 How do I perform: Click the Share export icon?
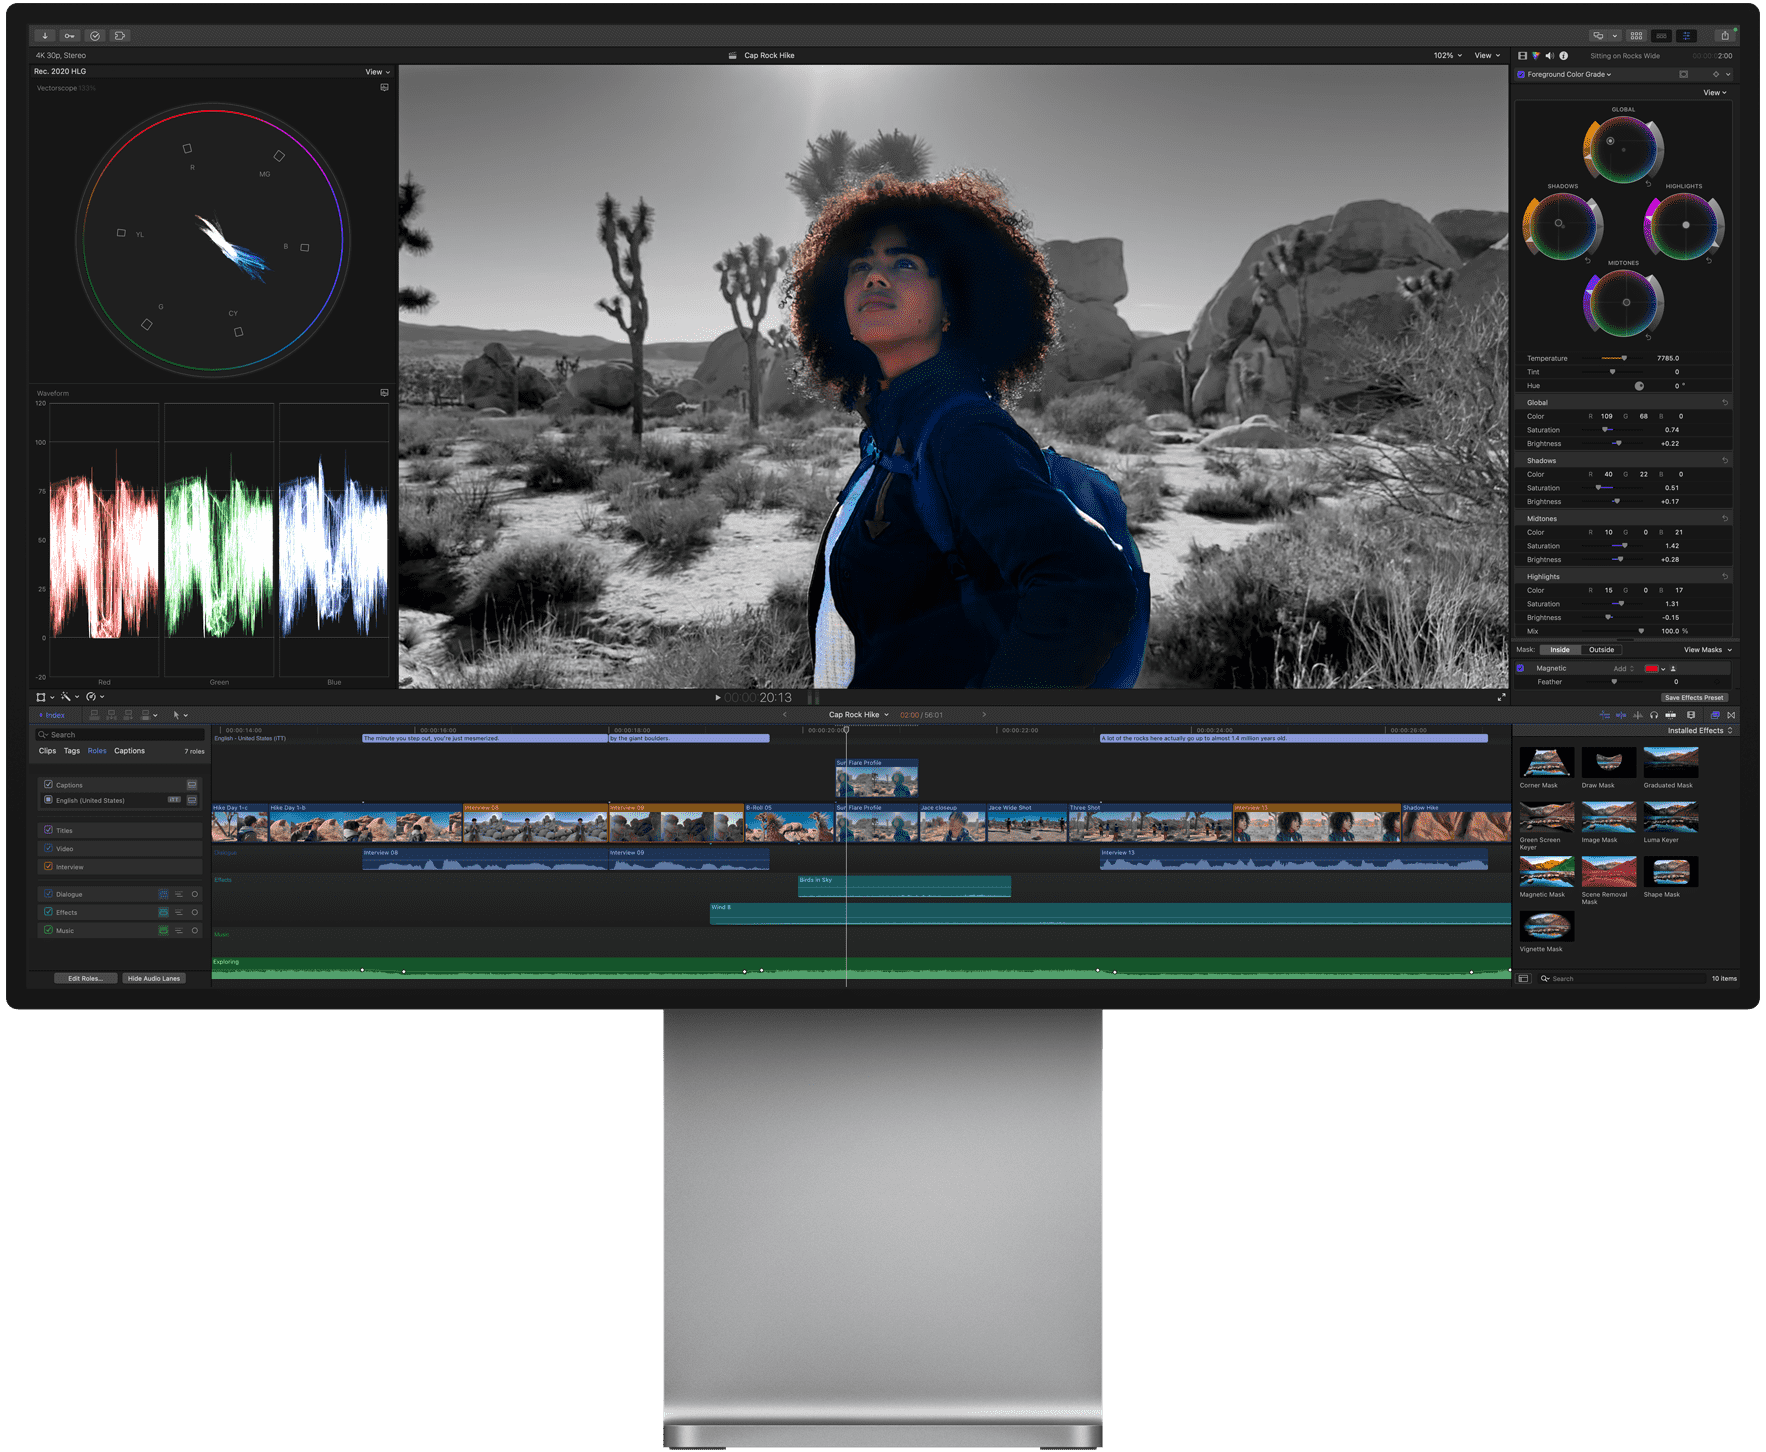[1724, 36]
